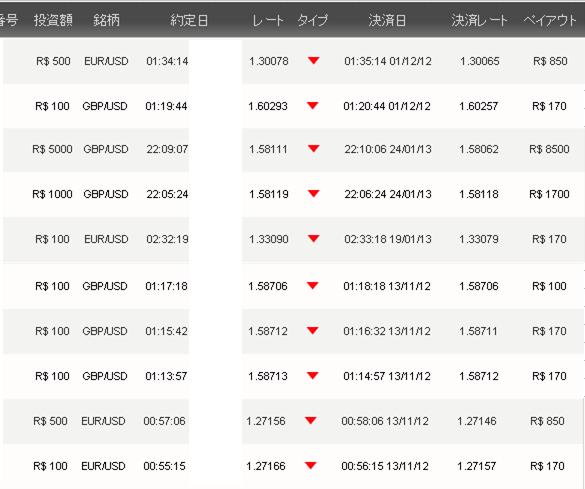Image resolution: width=585 pixels, height=489 pixels.
Task: Click red down arrow in 1.58706 row
Action: (x=312, y=285)
